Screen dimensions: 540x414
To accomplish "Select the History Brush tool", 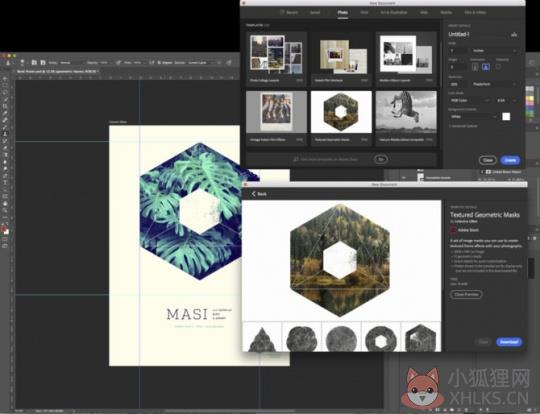I will tap(5, 140).
